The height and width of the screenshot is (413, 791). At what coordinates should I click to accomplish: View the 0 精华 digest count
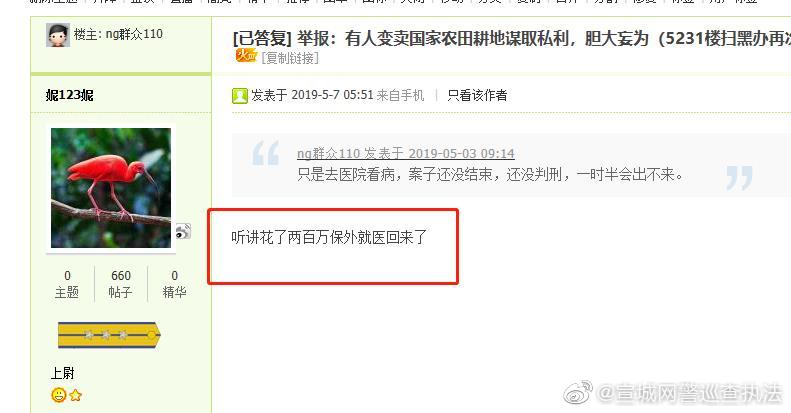(174, 284)
